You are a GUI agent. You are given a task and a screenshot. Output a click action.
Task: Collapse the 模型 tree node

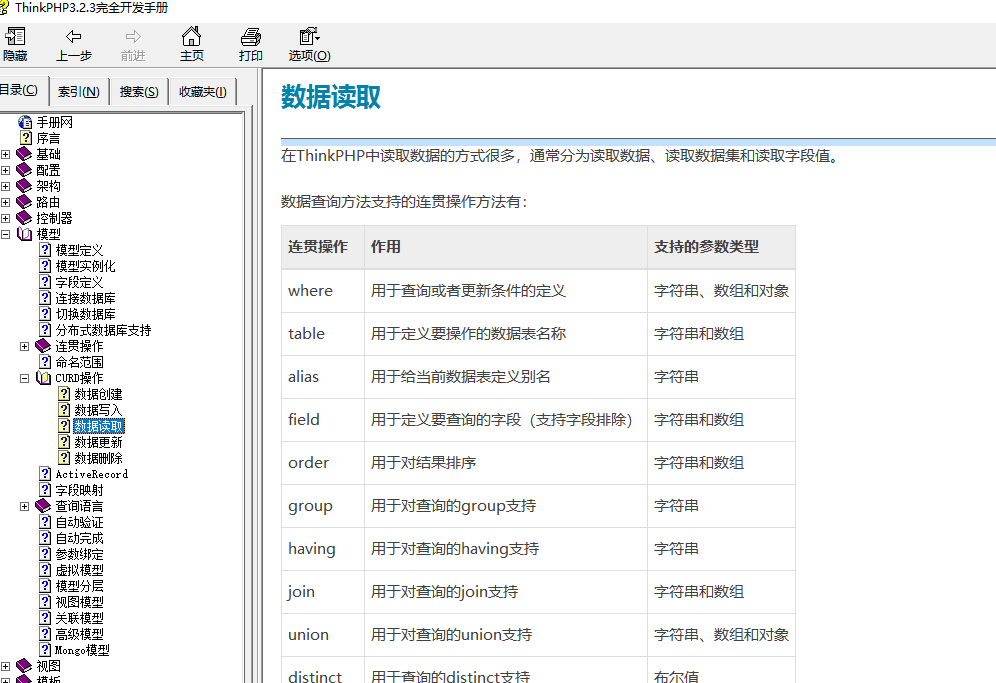(x=6, y=234)
